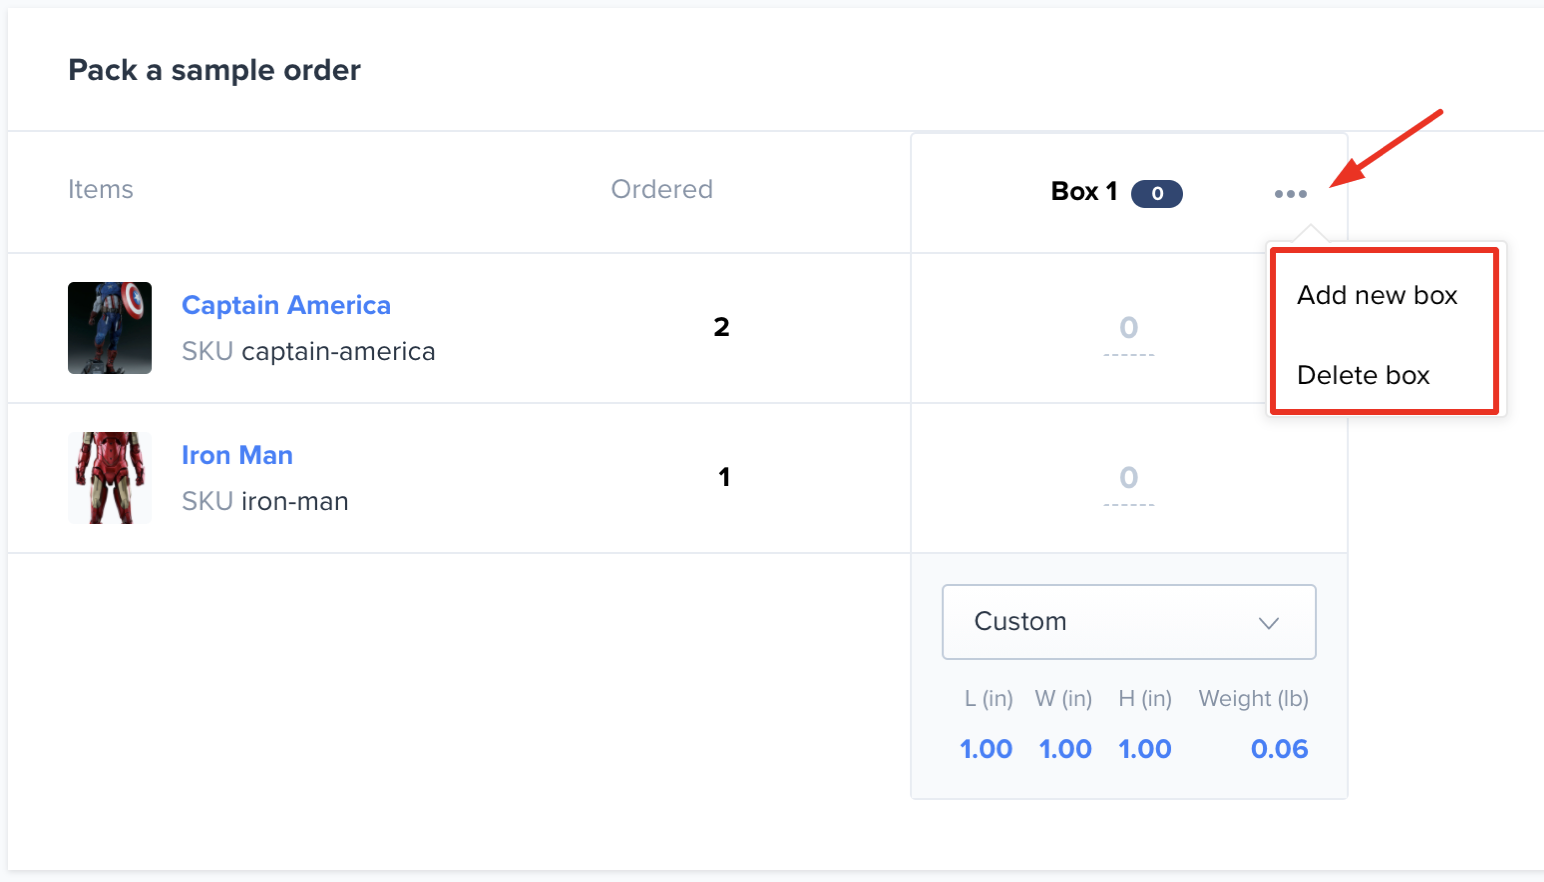Click the Iron Man product thumbnail
Viewport: 1544px width, 882px height.
[x=110, y=478]
